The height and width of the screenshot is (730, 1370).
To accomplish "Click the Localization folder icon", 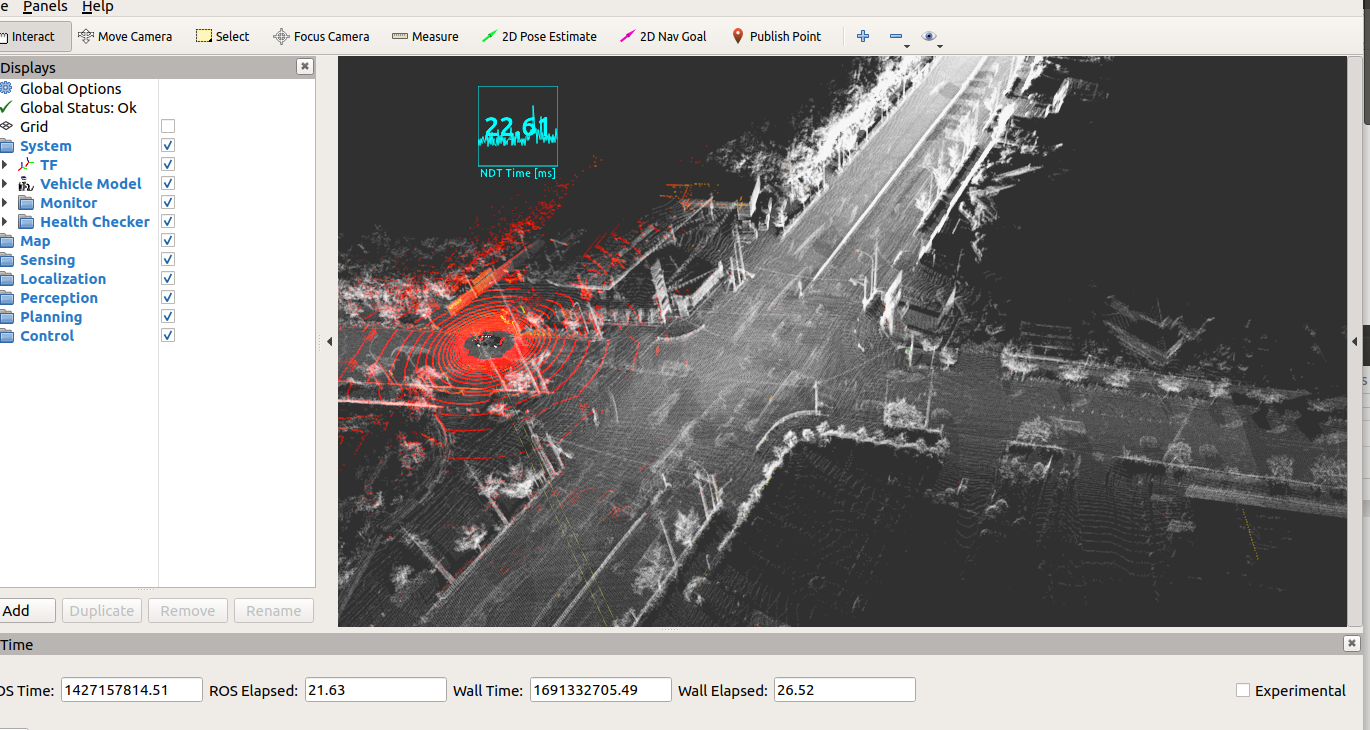I will 7,279.
